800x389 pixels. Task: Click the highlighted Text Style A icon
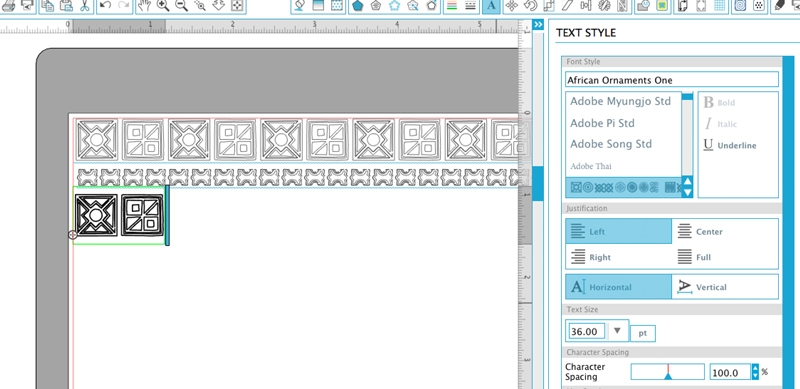pyautogui.click(x=491, y=6)
